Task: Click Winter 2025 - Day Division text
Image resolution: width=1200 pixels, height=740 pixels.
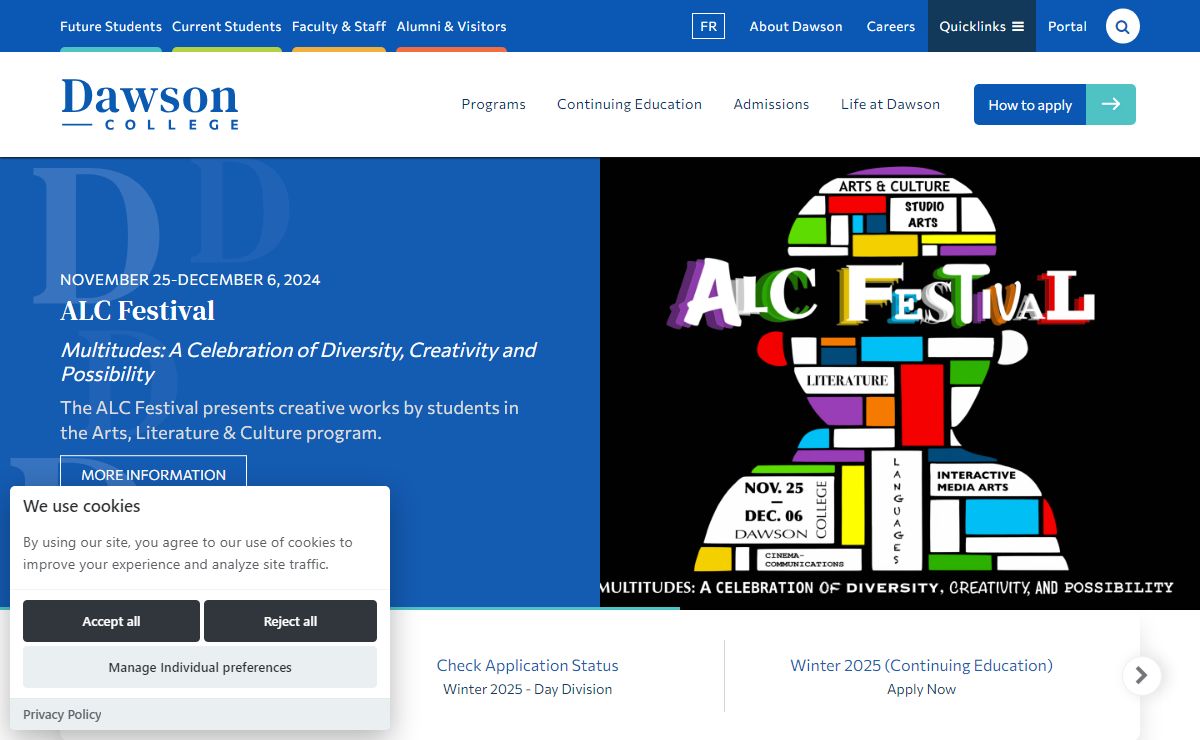Action: [x=527, y=689]
